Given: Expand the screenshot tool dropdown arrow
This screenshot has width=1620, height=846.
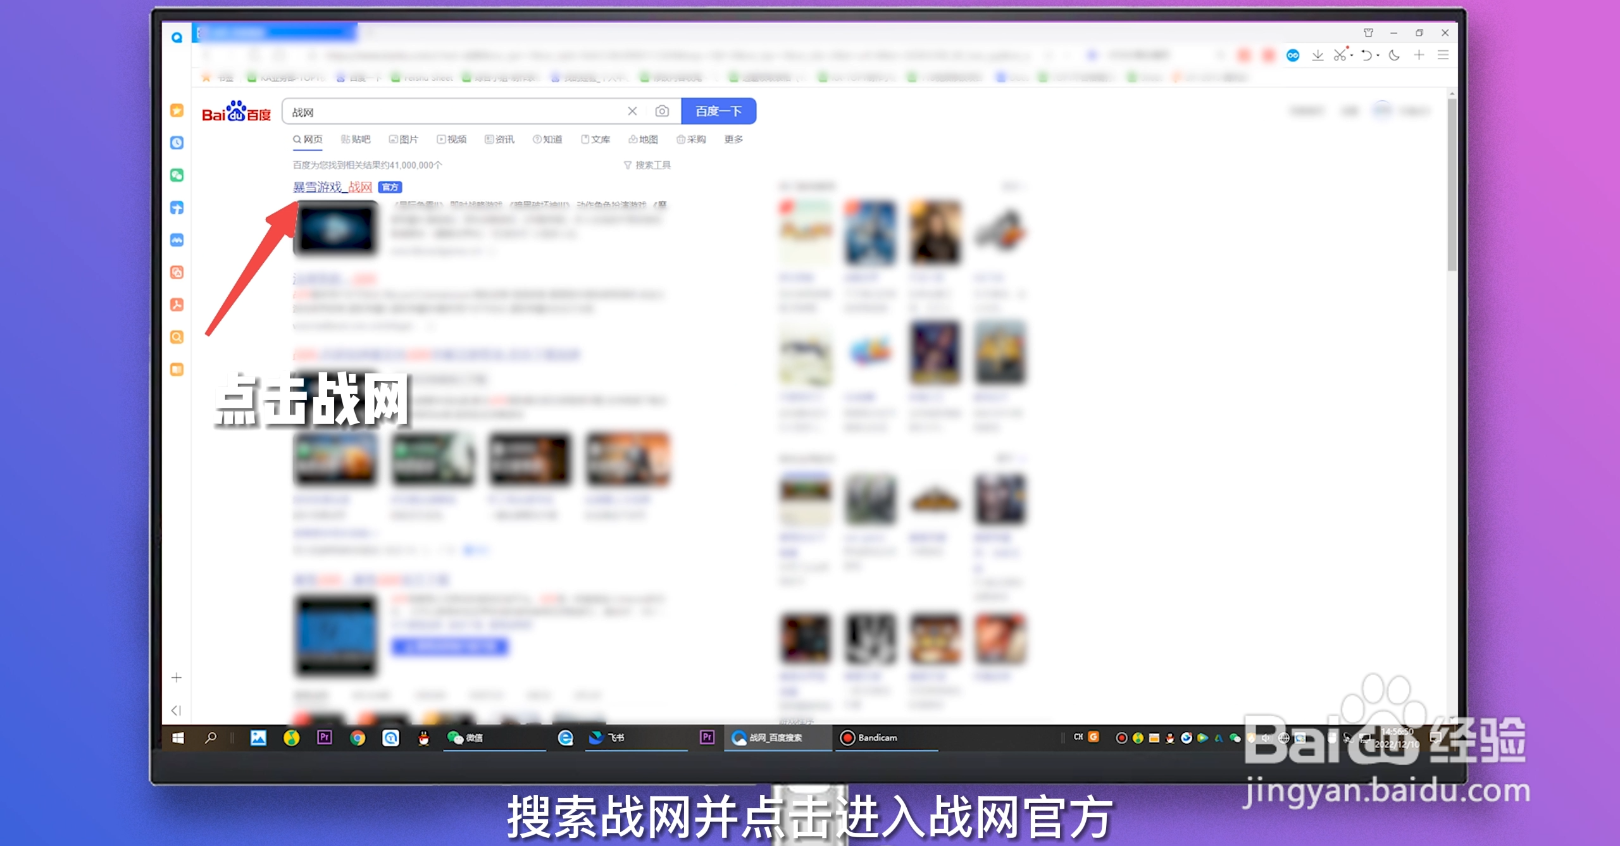Looking at the screenshot, I should (x=1352, y=56).
